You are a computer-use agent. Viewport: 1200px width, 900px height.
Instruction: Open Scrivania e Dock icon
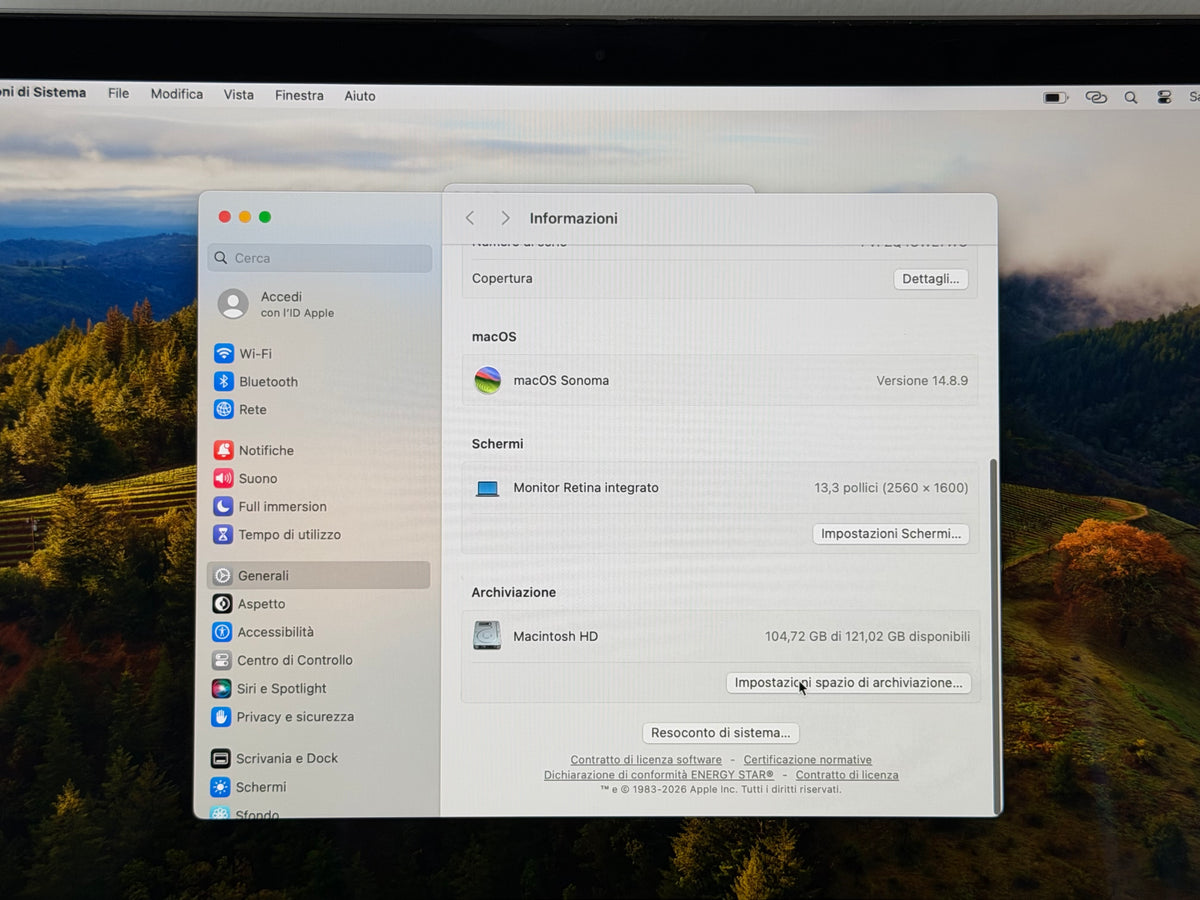tap(221, 759)
